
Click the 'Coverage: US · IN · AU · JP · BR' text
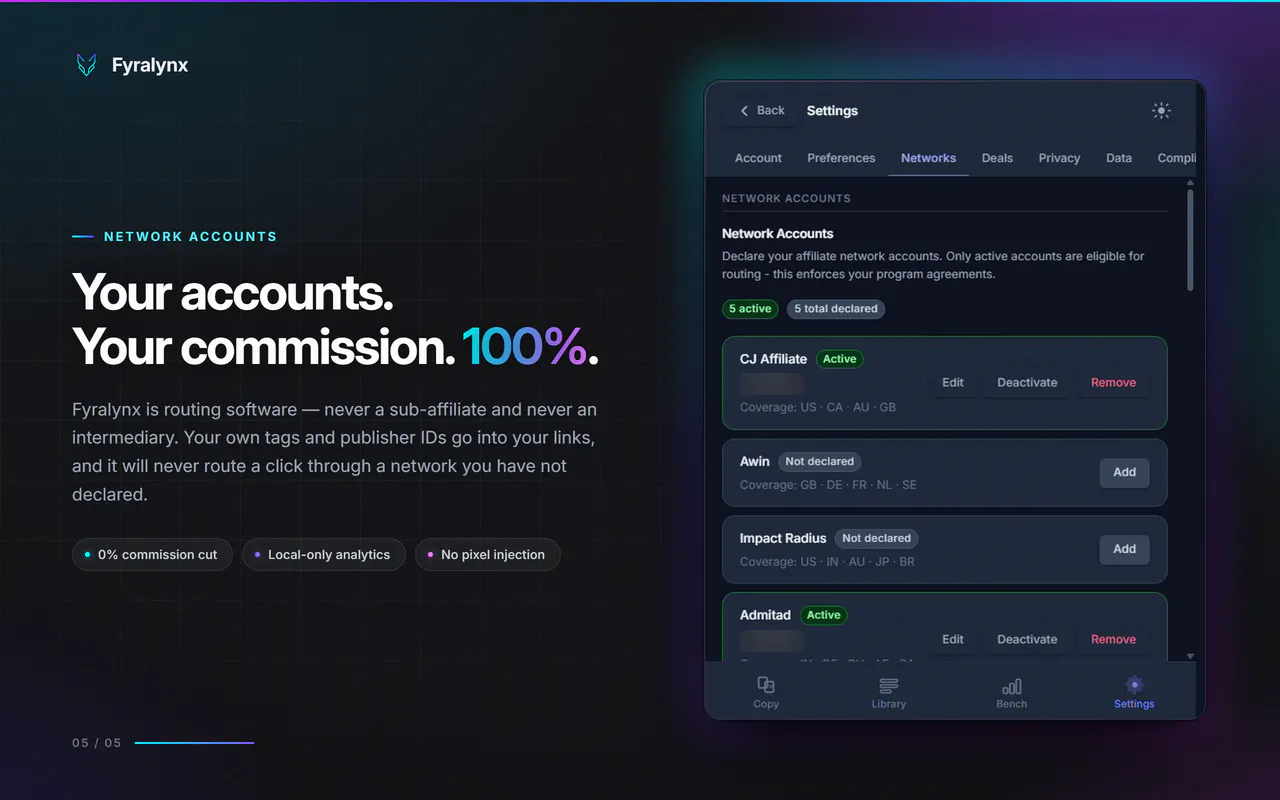coord(827,562)
